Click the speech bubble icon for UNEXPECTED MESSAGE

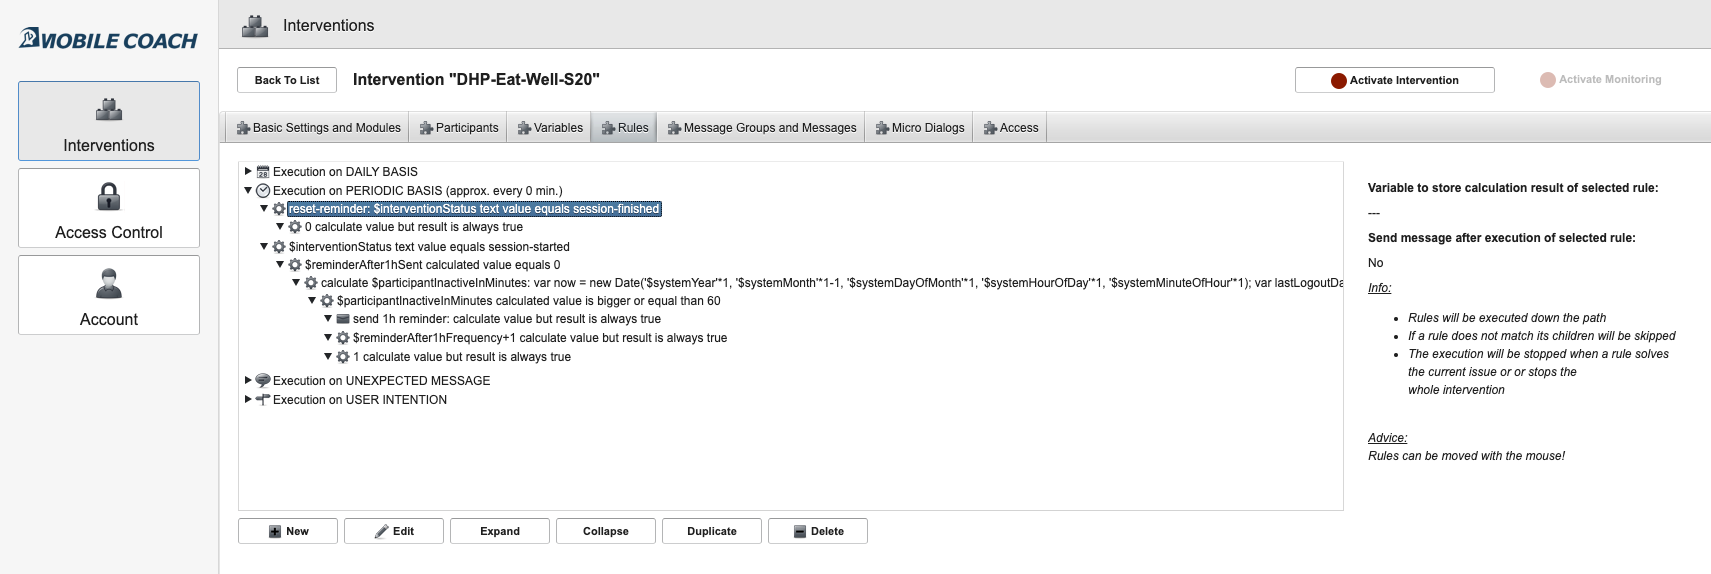[x=263, y=381]
